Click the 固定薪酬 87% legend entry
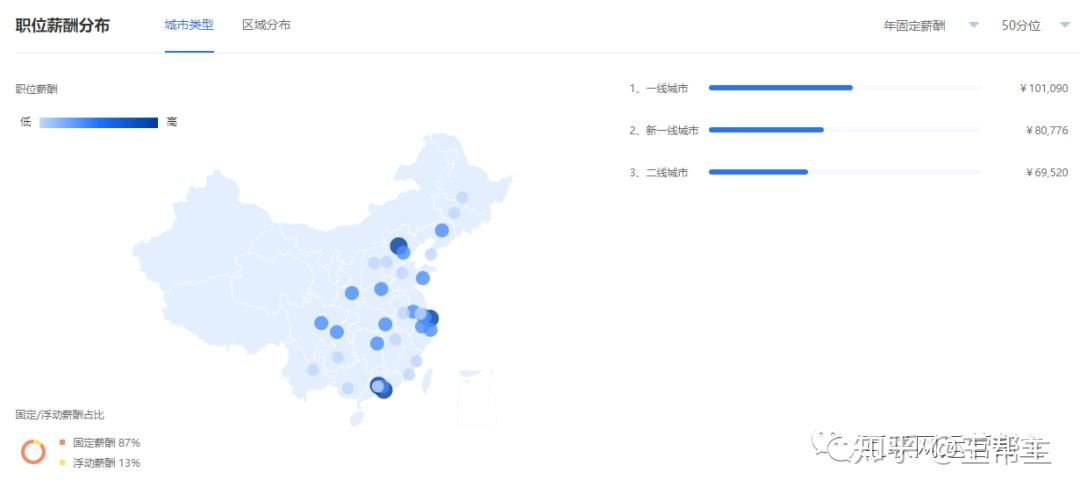 click(x=101, y=442)
